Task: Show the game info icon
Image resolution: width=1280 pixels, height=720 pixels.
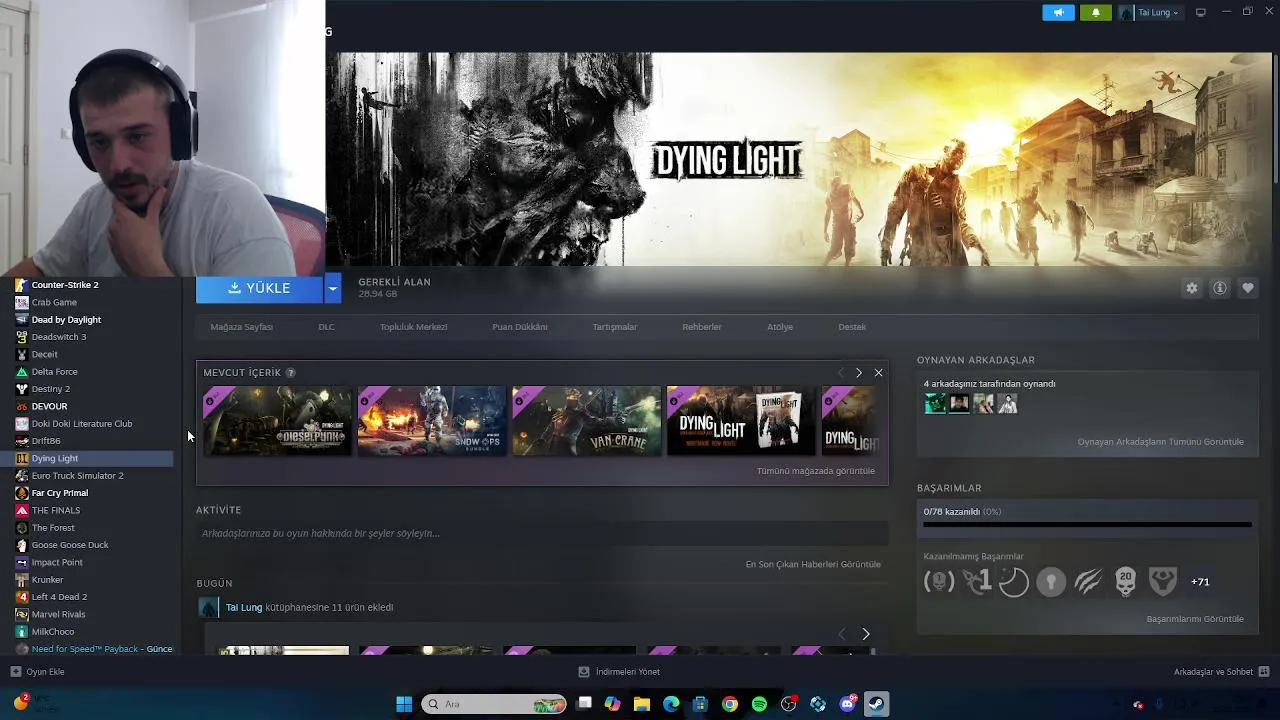Action: (1220, 288)
